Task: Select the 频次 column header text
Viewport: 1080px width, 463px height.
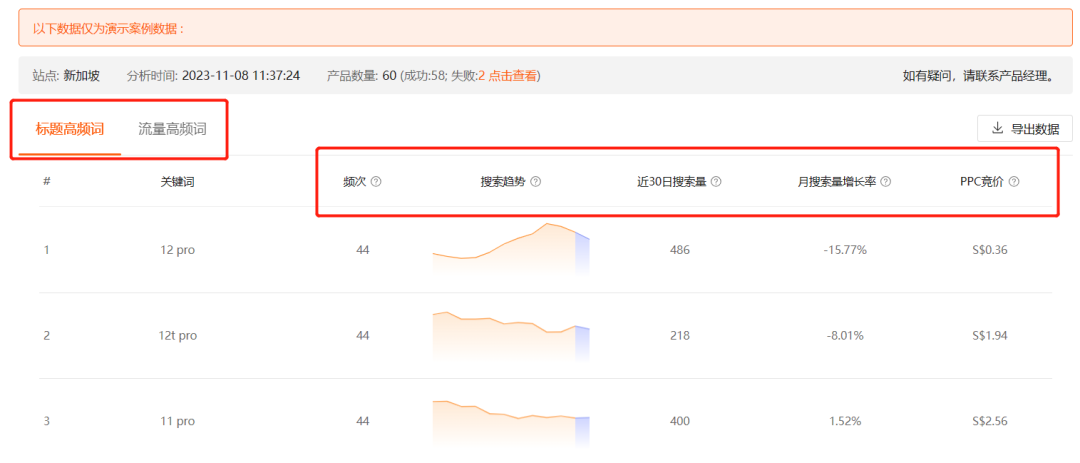Action: tap(355, 182)
